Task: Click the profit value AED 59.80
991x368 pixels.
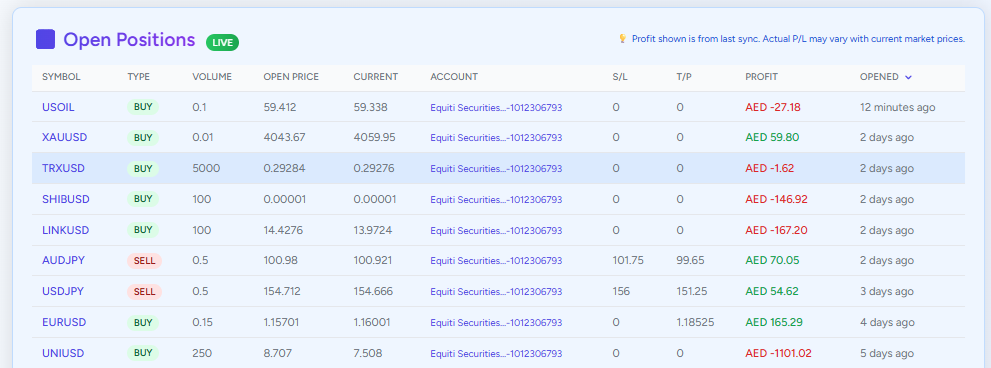Action: point(772,137)
